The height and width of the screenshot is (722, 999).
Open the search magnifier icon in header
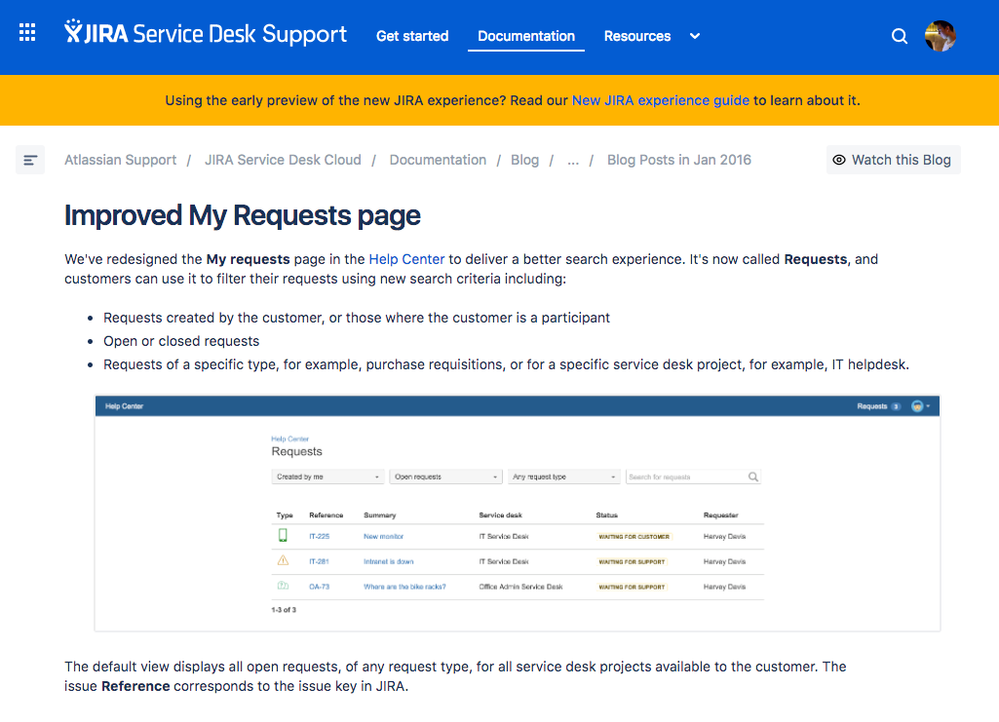click(899, 36)
